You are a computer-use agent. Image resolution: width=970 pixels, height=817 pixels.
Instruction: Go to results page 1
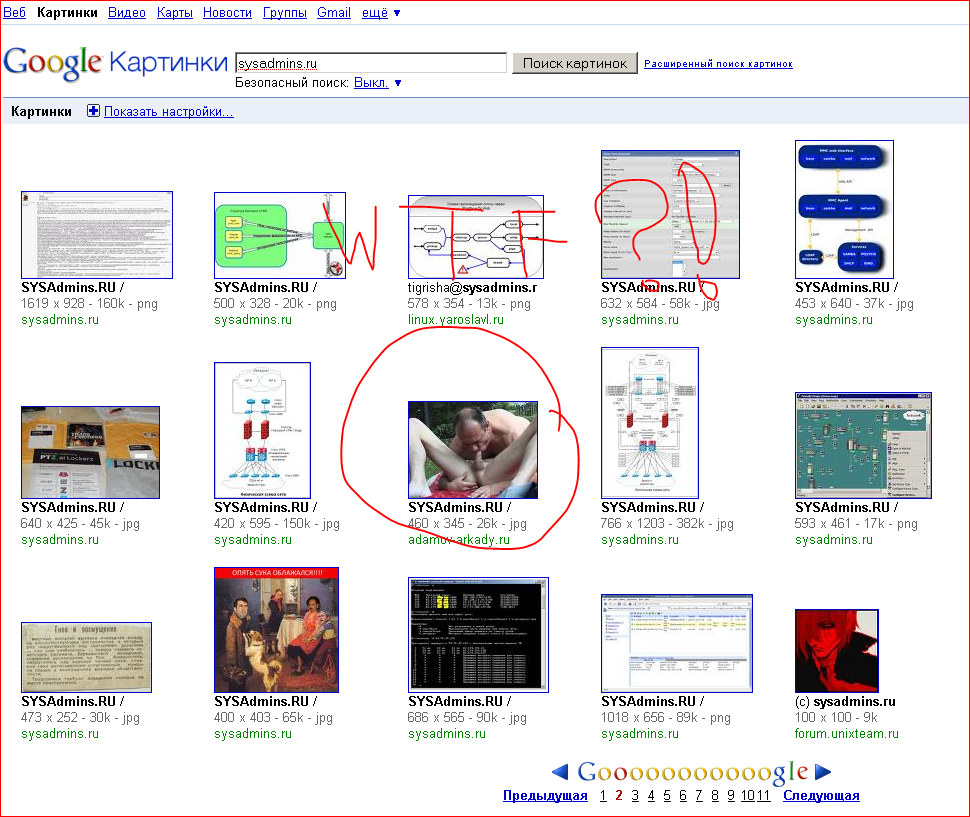pos(603,795)
